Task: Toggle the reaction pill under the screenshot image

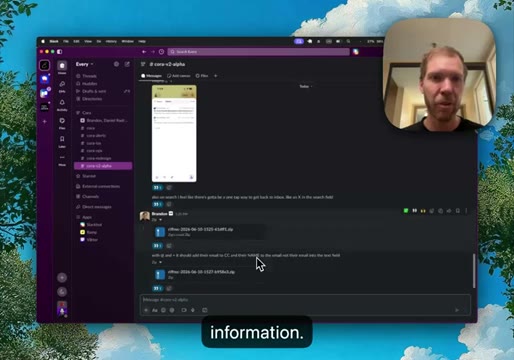Action: 158,188
